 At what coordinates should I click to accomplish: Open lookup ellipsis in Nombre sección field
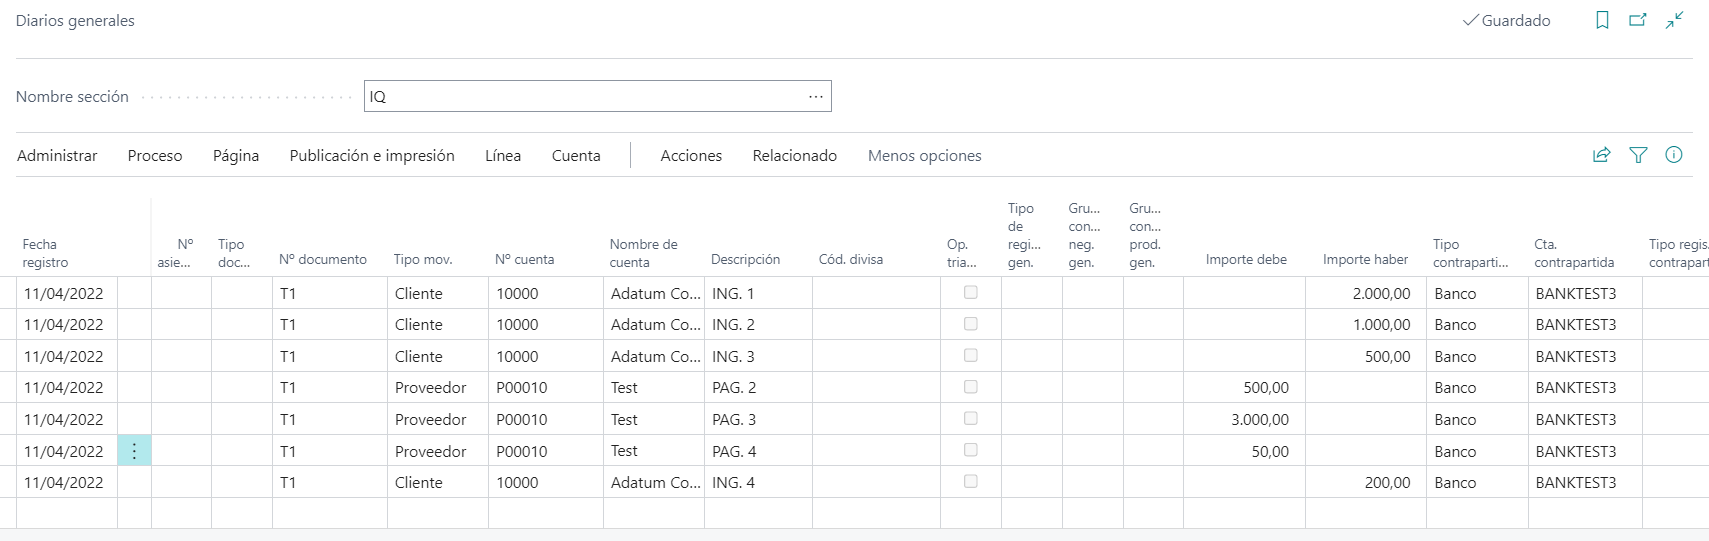coord(816,97)
